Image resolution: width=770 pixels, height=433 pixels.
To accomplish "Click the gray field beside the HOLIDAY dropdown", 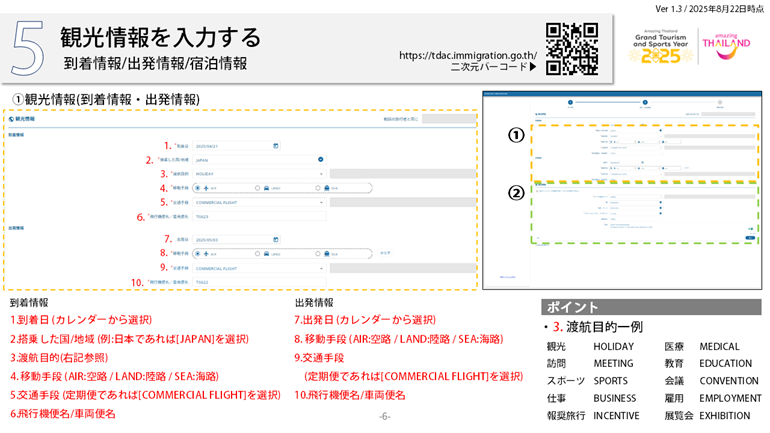I will pos(403,174).
